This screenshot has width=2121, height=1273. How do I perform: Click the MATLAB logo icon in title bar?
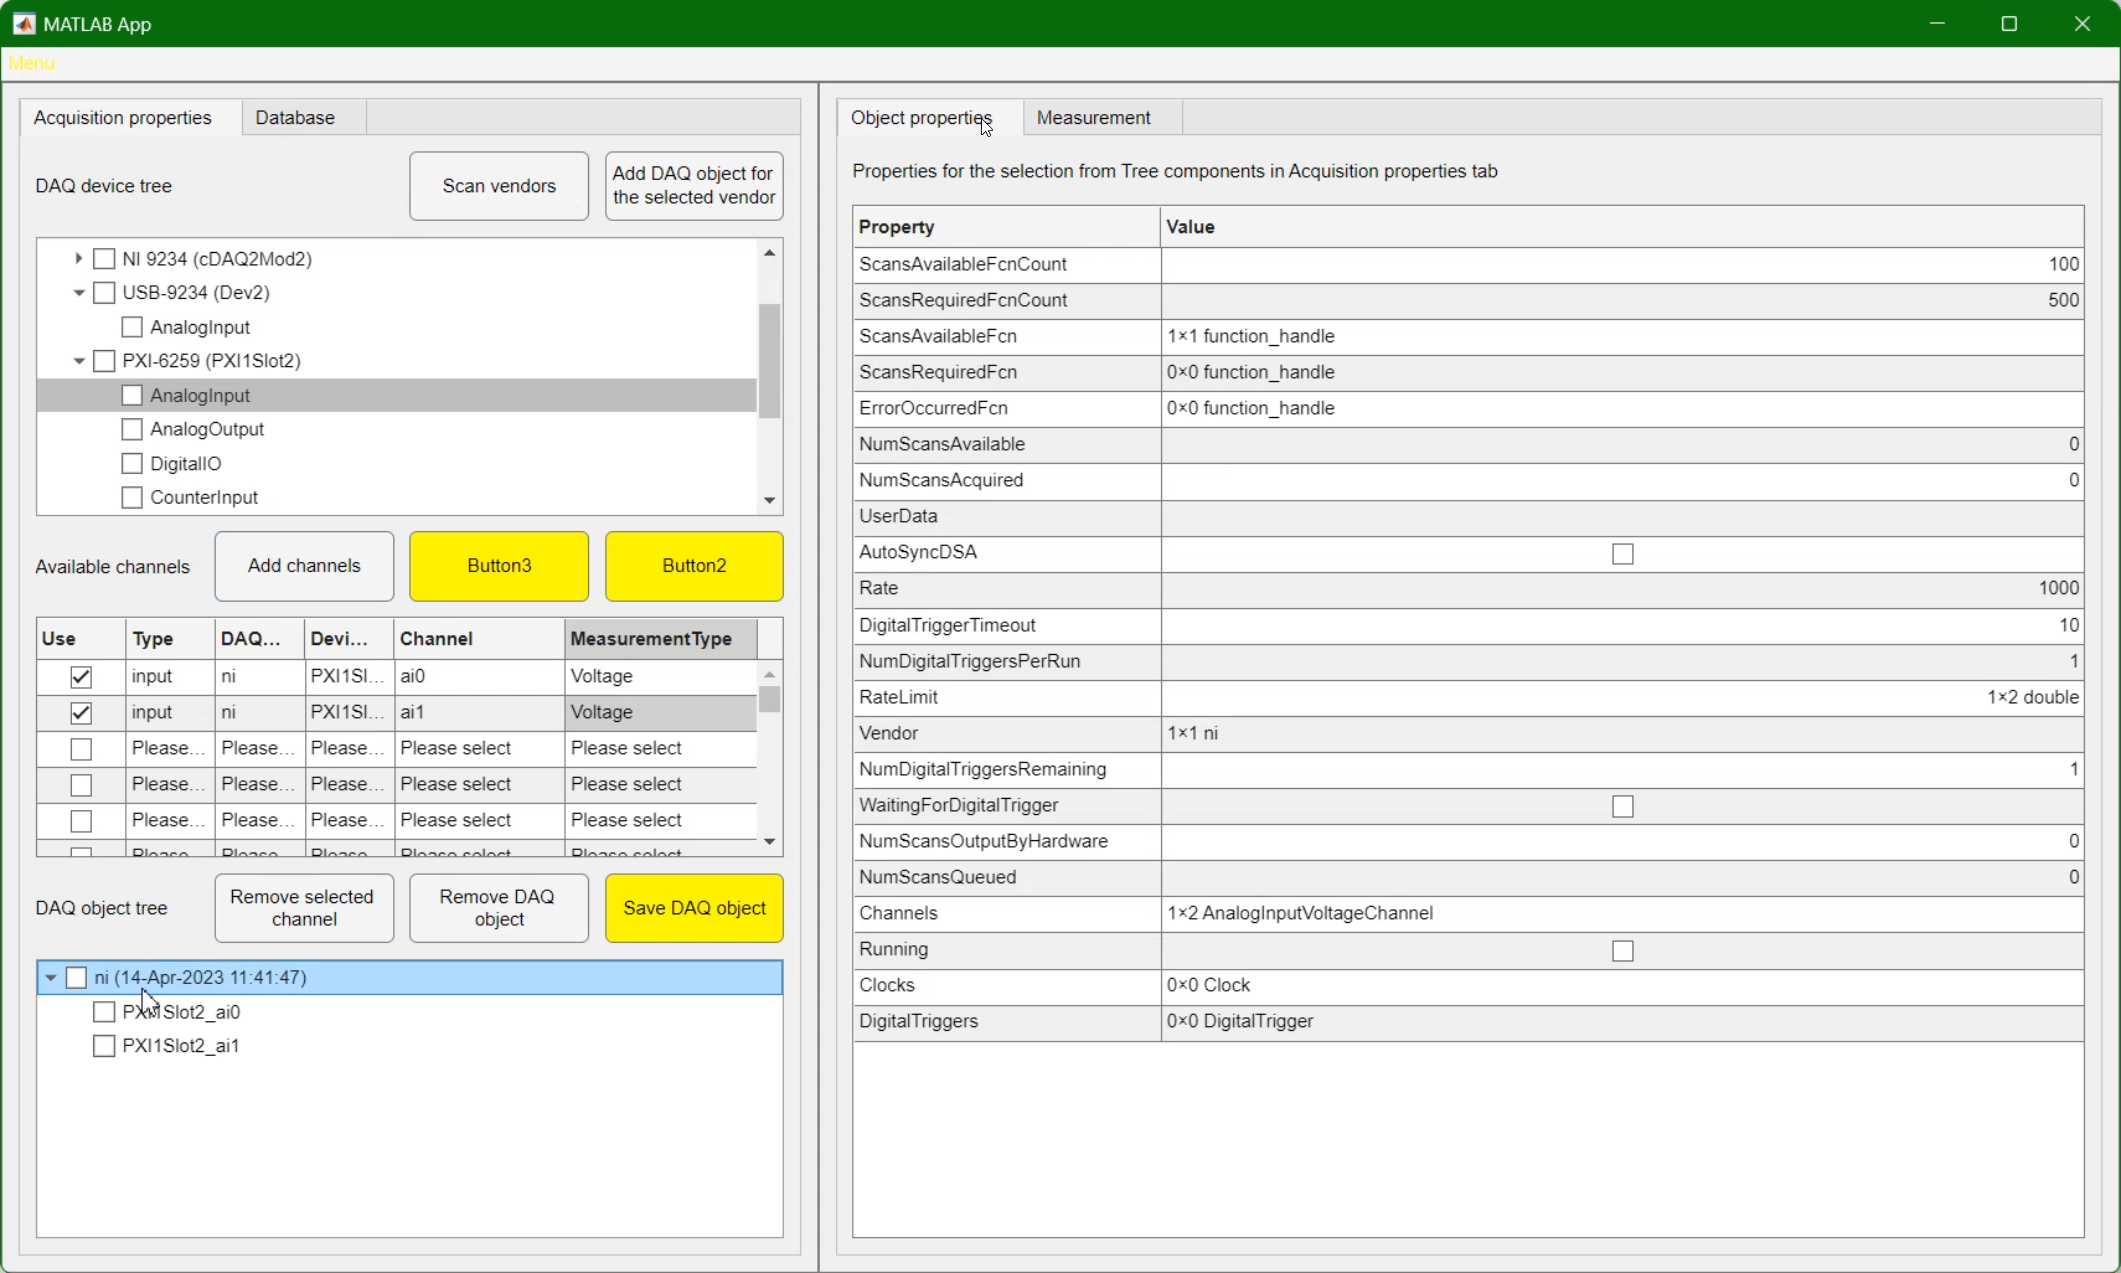(x=24, y=23)
